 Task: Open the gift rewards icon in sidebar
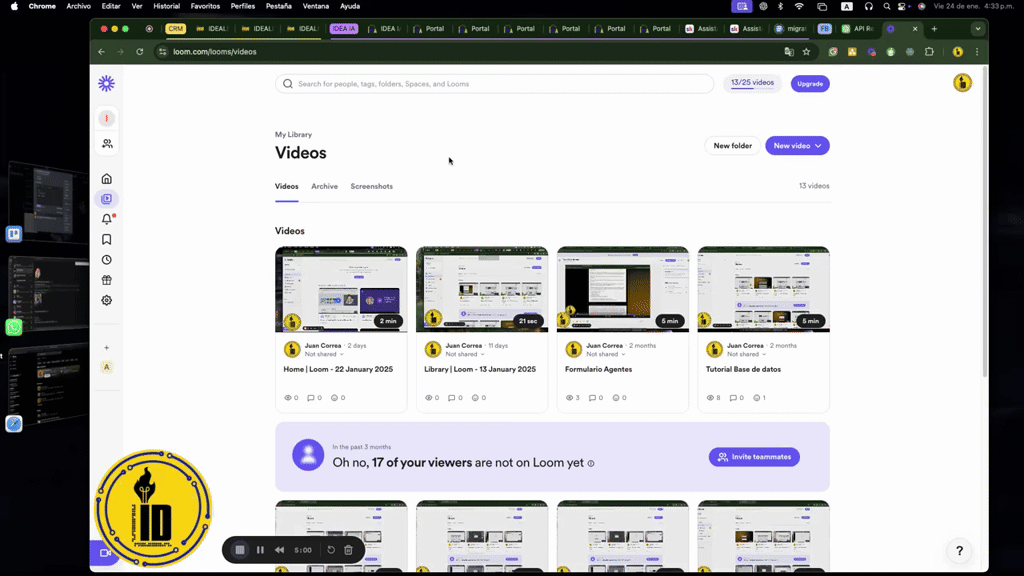(106, 280)
